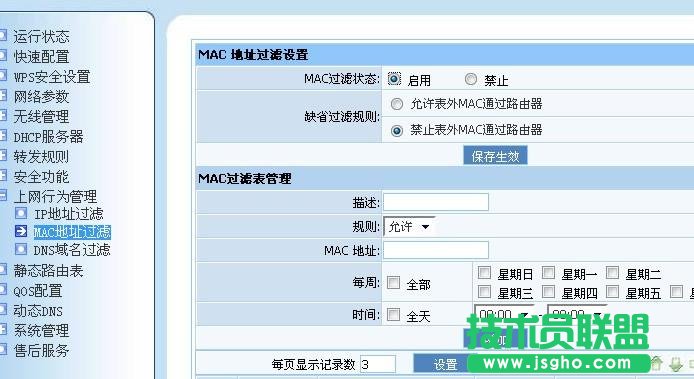Click the arrow icon beside MAC地址过滤
Image resolution: width=694 pixels, height=379 pixels.
(21, 231)
